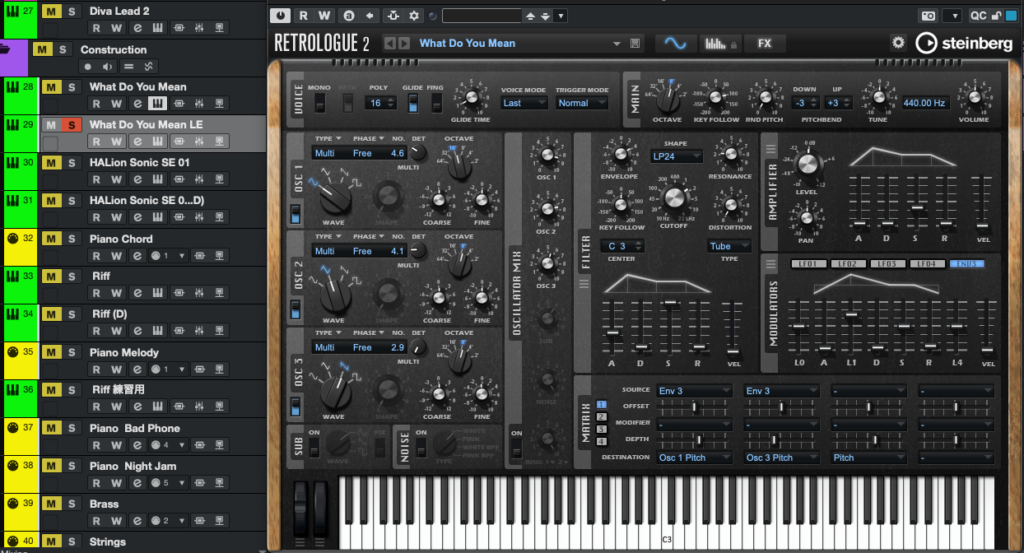Open 'Osc 3 Pitch' destination dropdown

pos(781,458)
